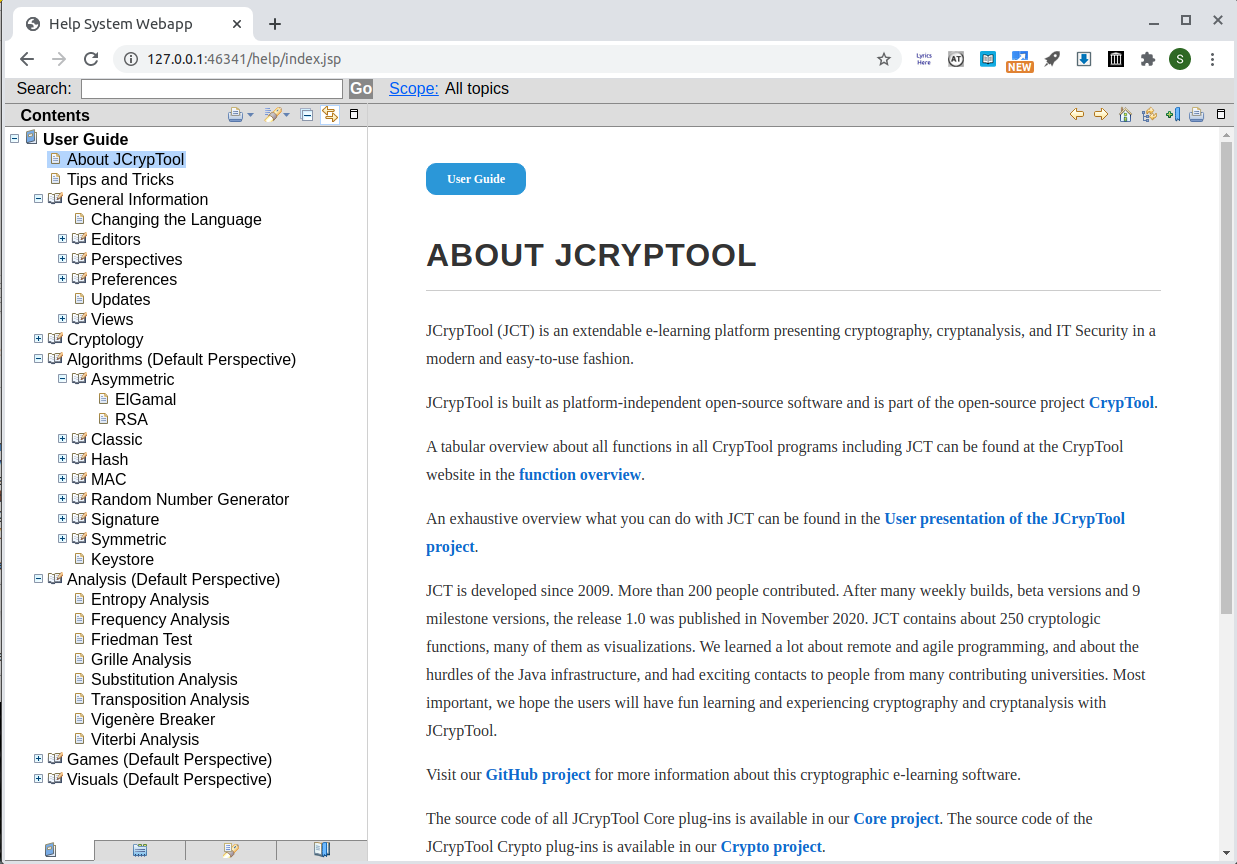Open the Core project link
This screenshot has width=1237, height=864.
click(896, 819)
